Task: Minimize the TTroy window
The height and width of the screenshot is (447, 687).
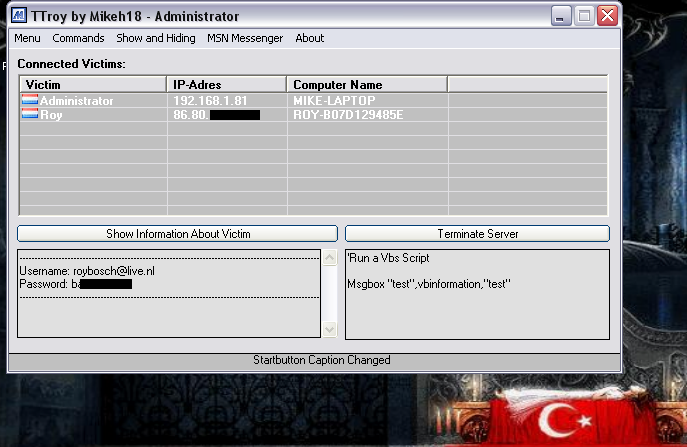Action: [560, 16]
